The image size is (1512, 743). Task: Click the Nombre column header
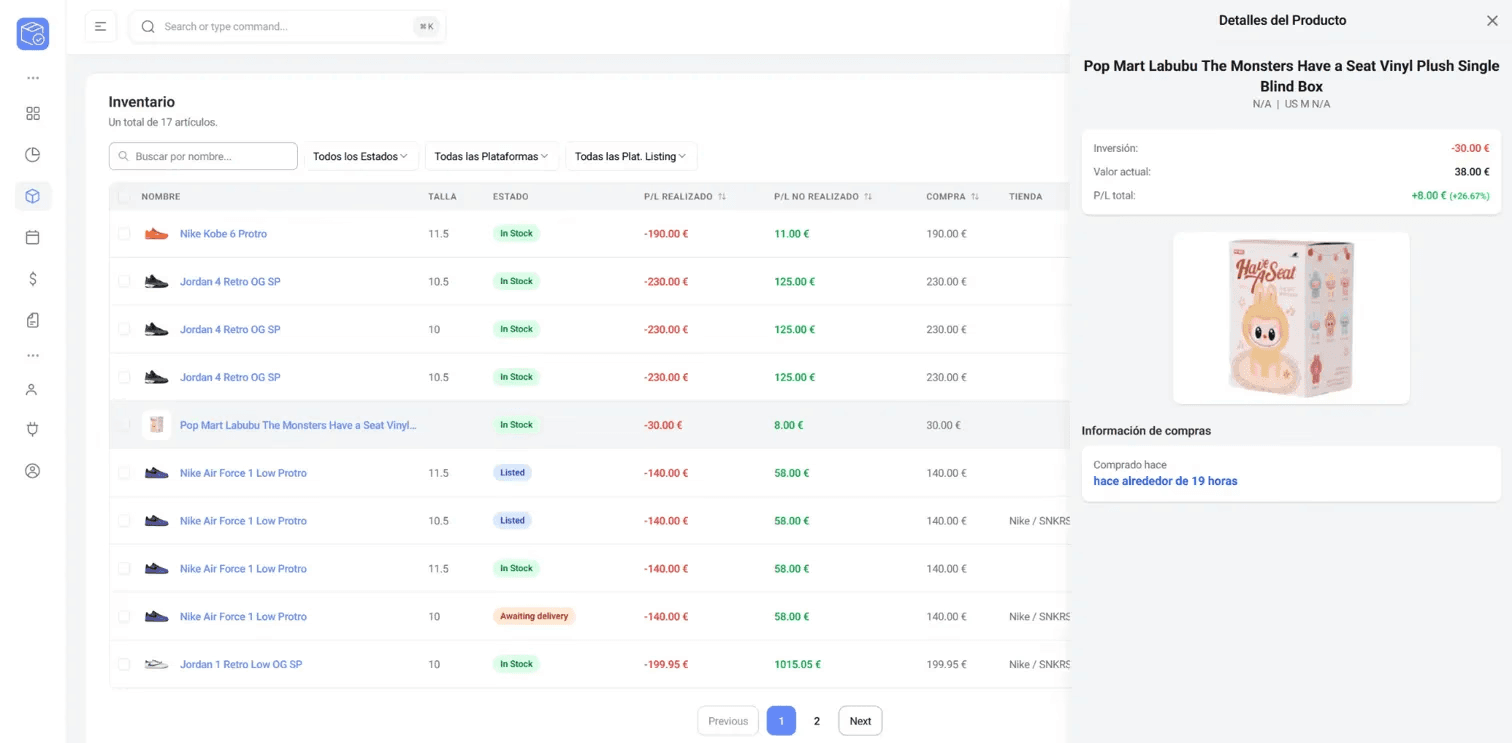(161, 197)
